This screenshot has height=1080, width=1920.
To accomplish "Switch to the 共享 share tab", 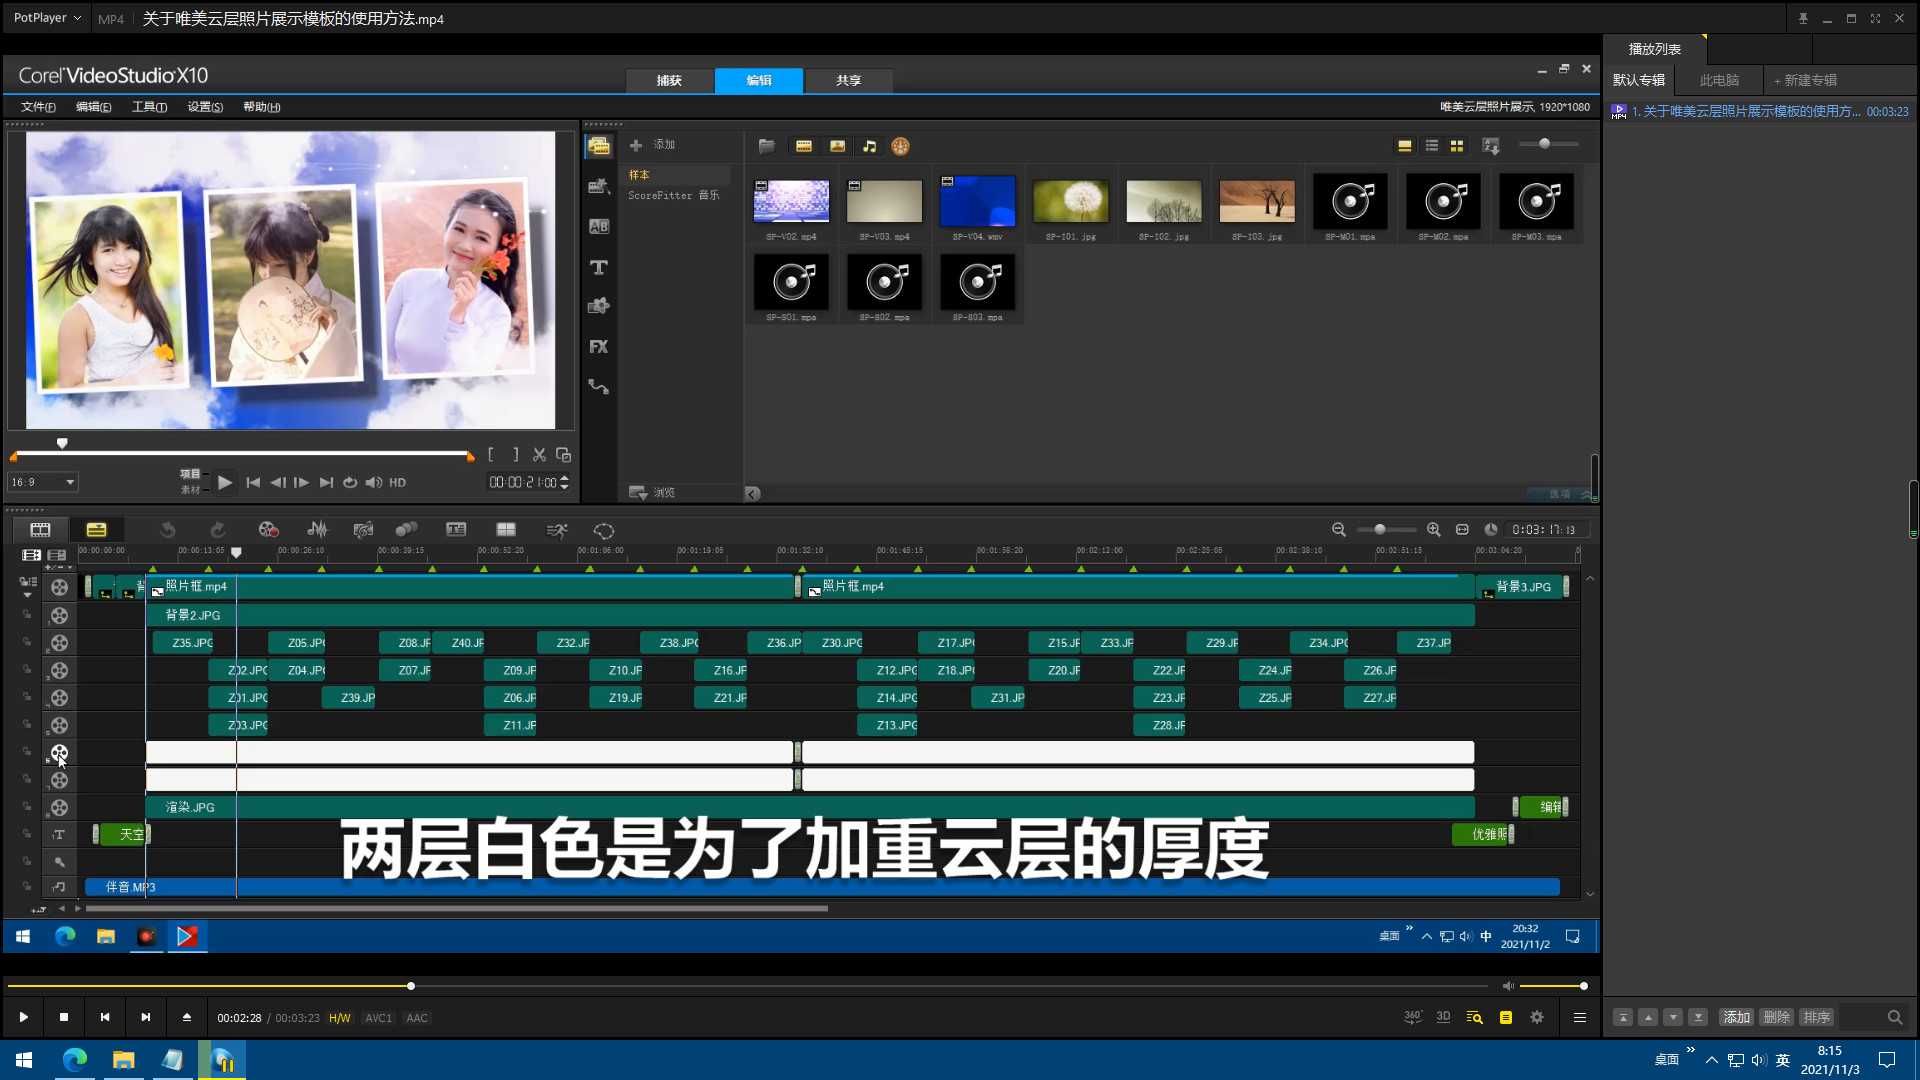I will 848,80.
